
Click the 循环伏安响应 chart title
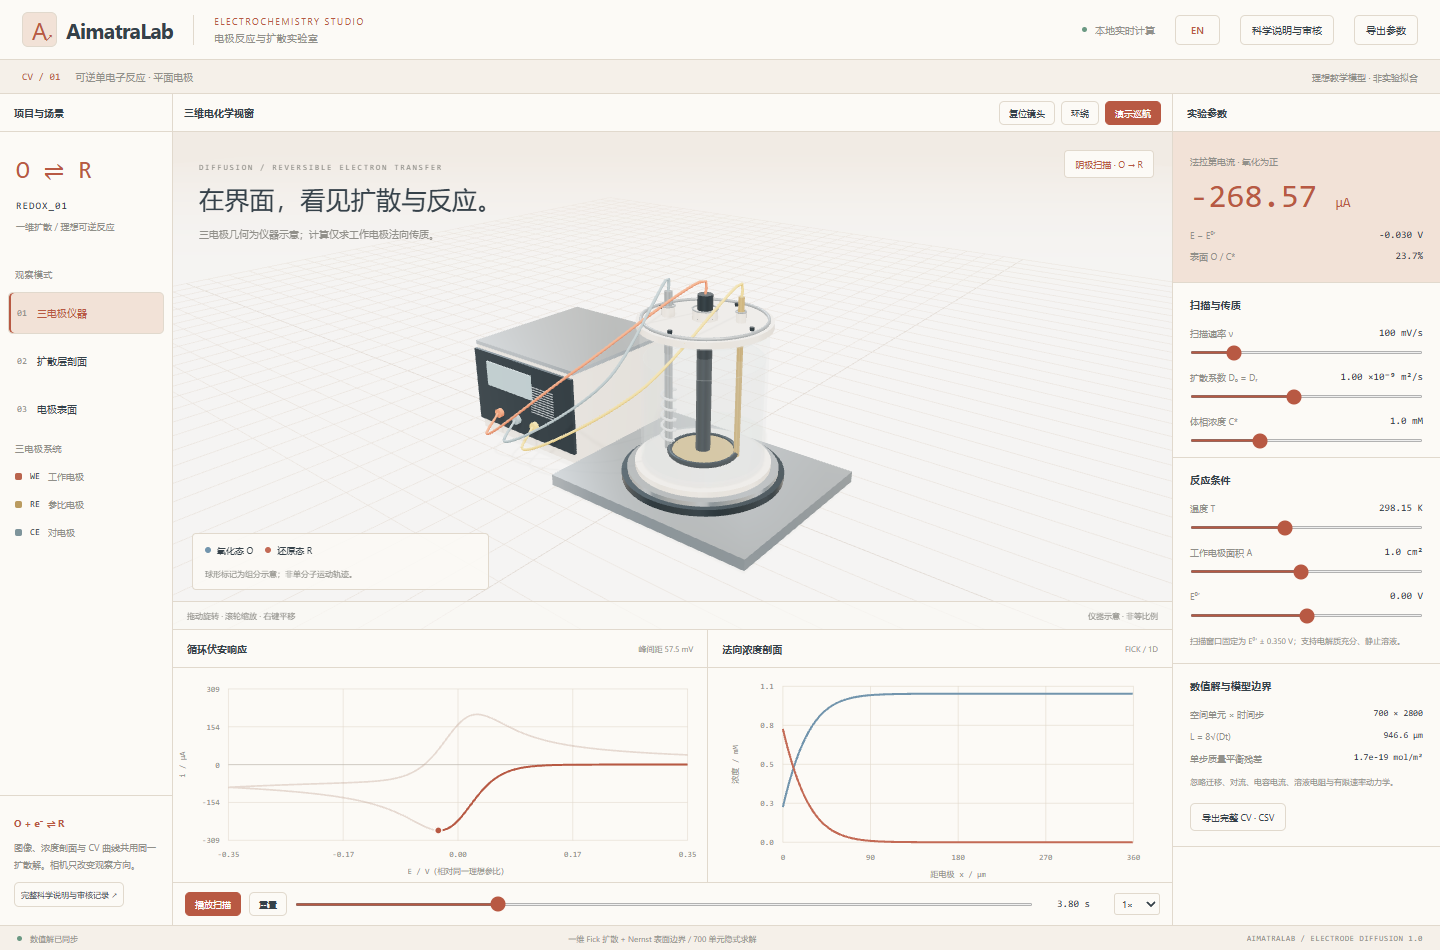click(217, 649)
